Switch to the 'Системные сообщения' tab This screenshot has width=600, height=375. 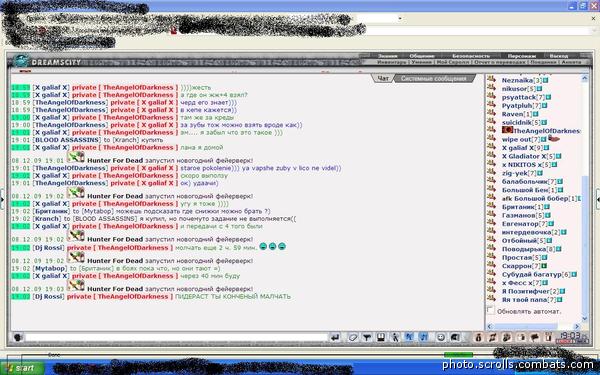[433, 79]
